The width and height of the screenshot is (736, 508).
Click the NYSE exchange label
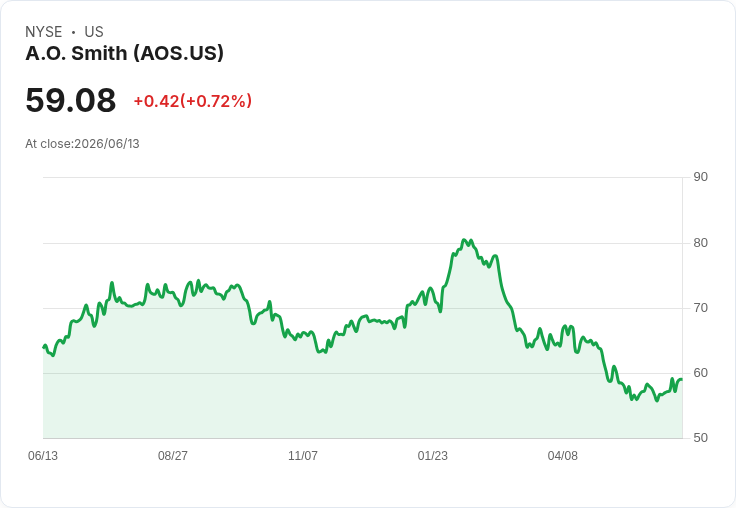pos(44,32)
